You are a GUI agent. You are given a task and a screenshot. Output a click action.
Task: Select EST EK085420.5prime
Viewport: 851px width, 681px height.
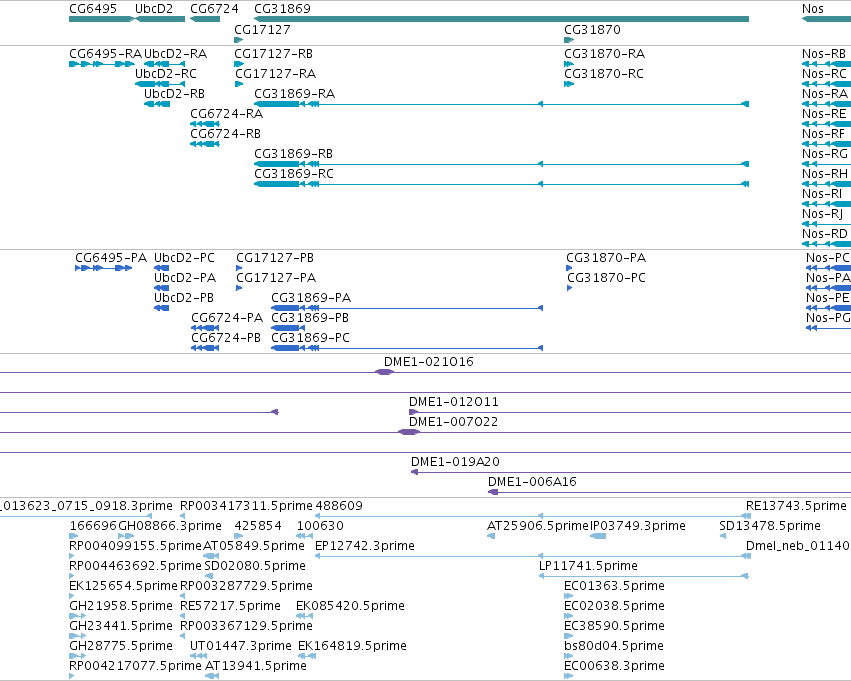coord(350,606)
